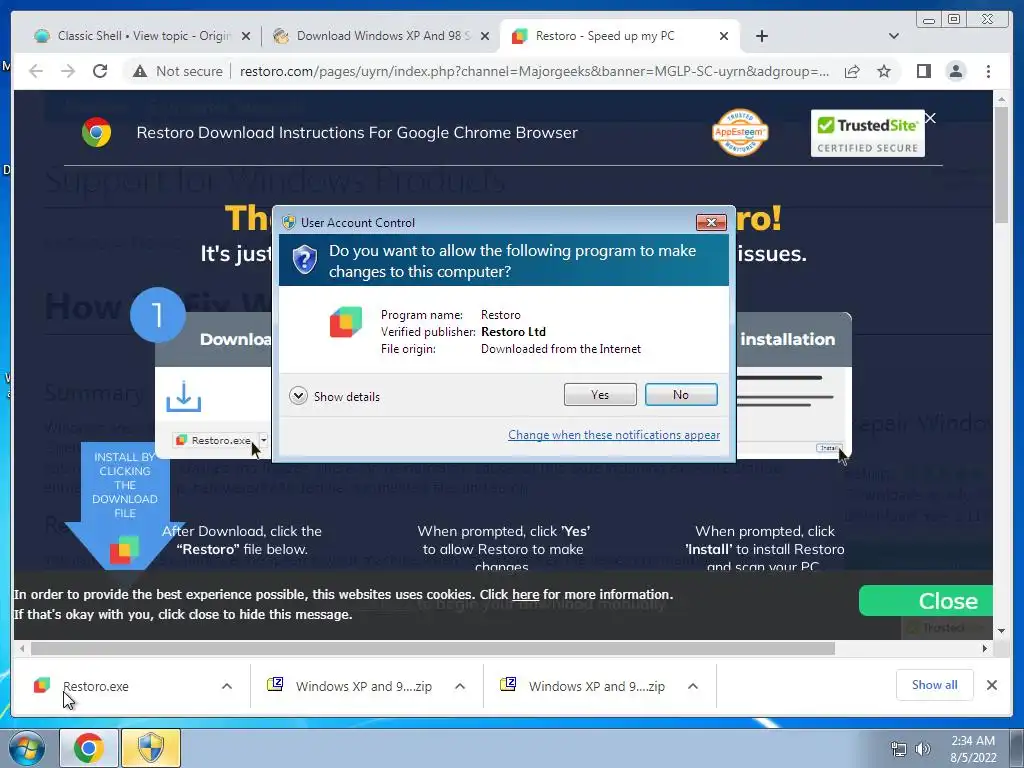The image size is (1024, 768).
Task: Close the Restoro download instructions overlay
Action: coord(931,118)
